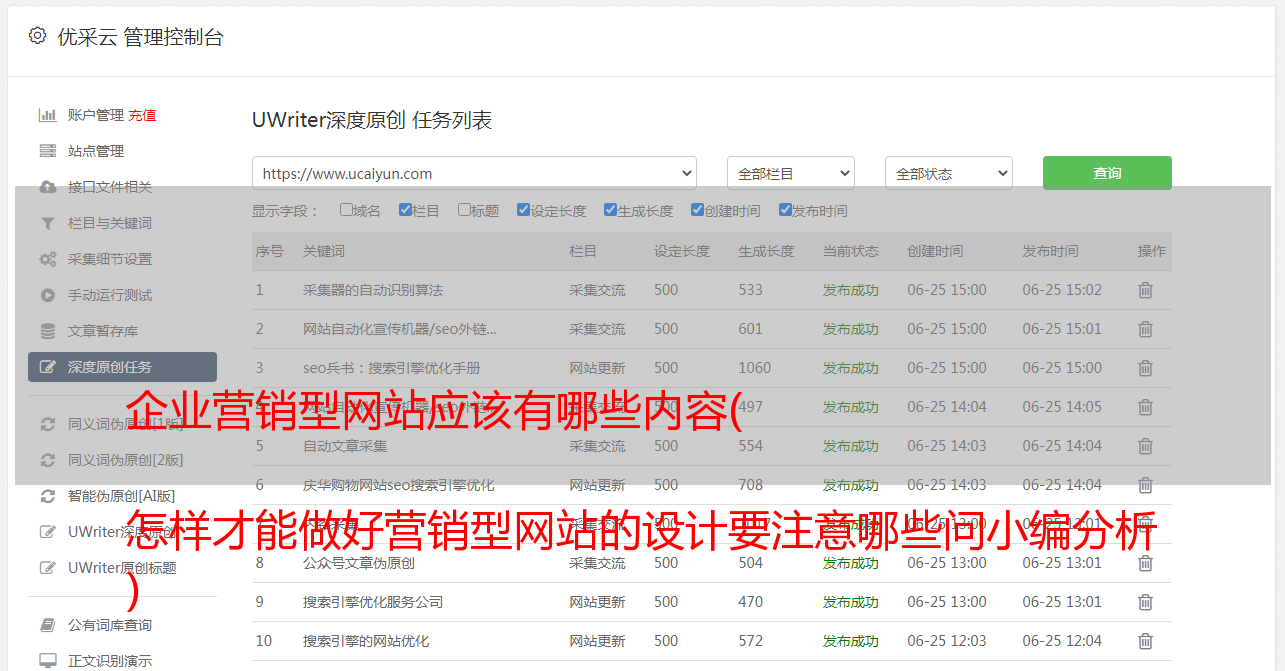This screenshot has height=671, width=1285.
Task: Click the 文章暂存库 database icon
Action: tap(47, 331)
